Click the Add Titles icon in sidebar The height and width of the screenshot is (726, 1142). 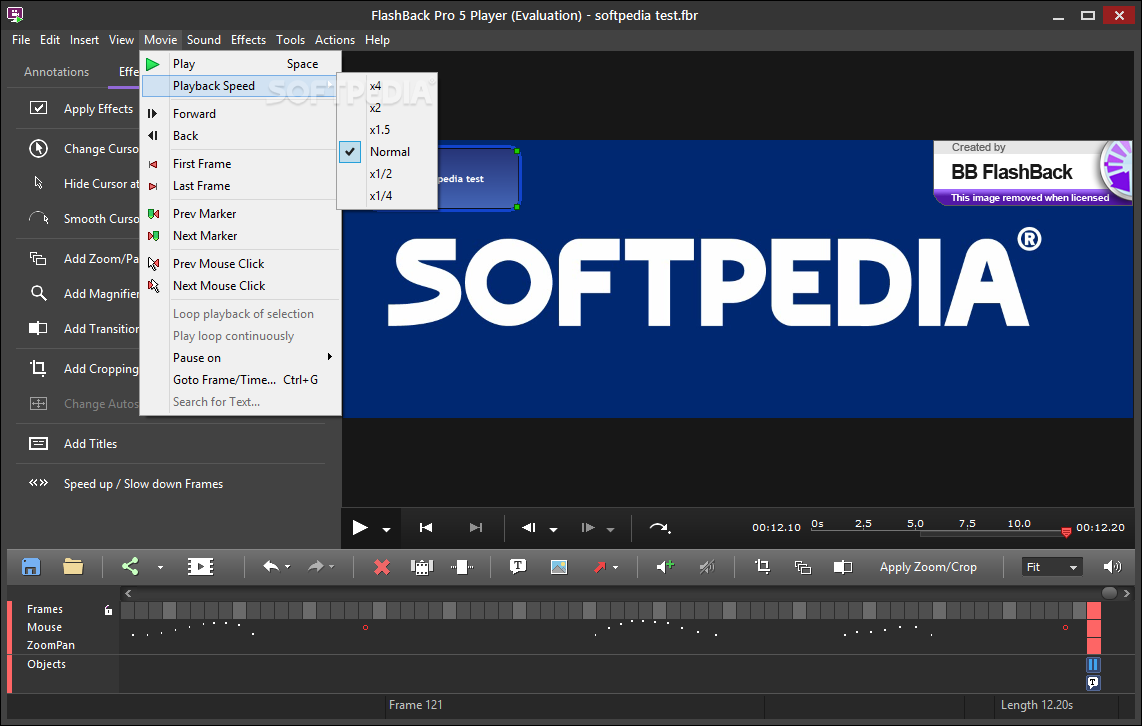pyautogui.click(x=38, y=444)
